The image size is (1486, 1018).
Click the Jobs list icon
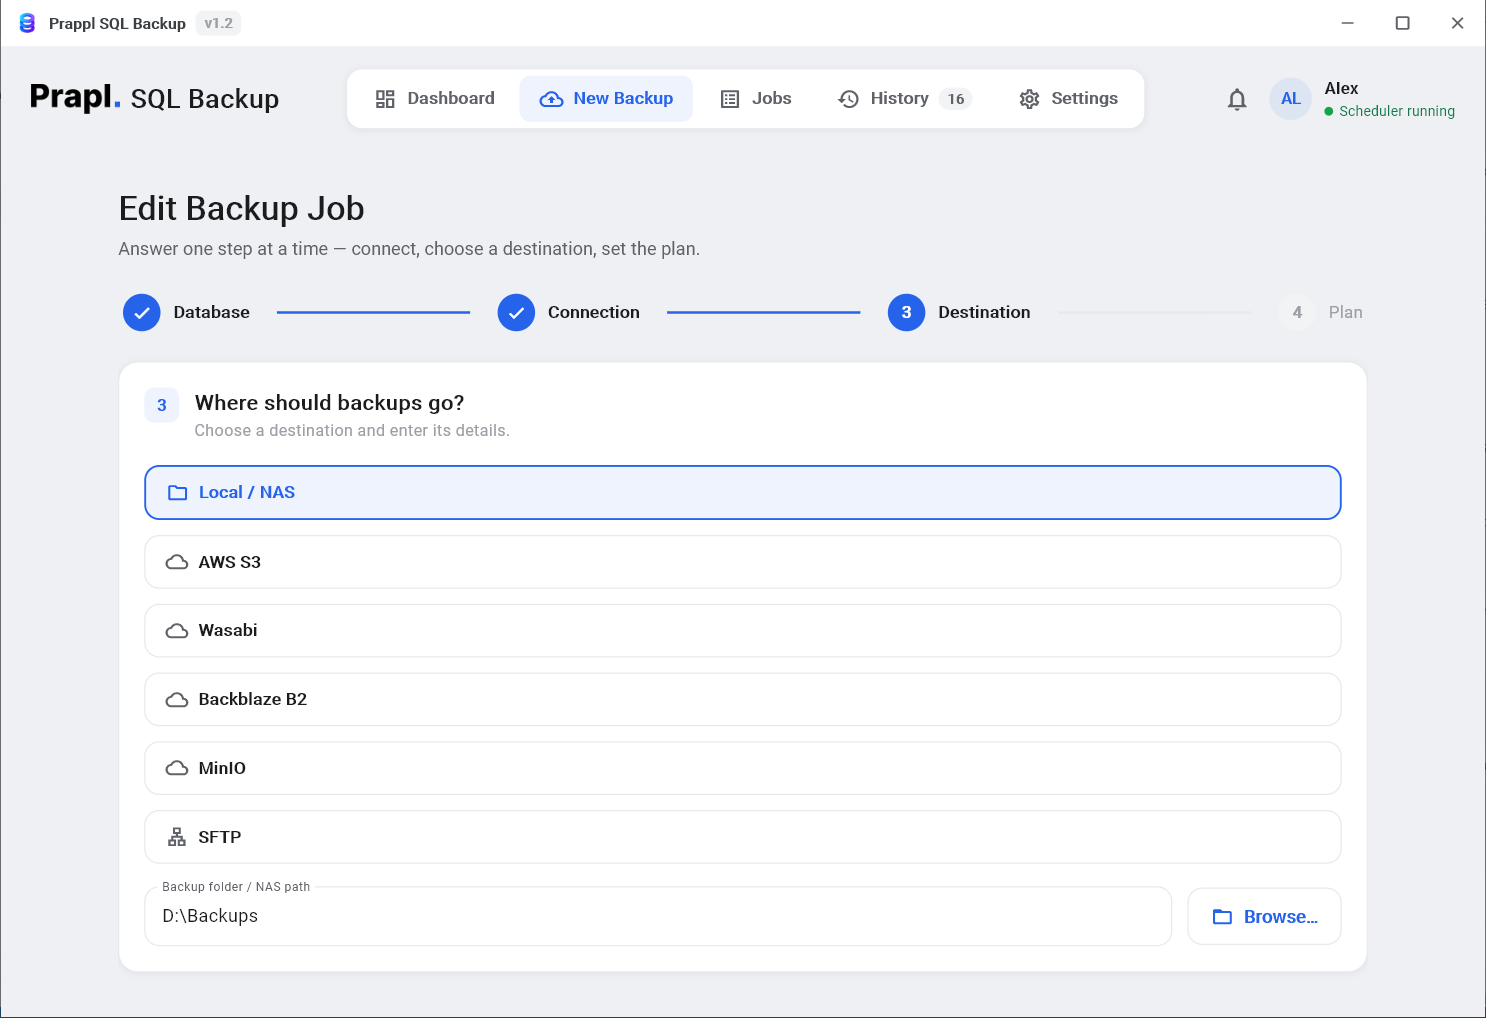click(x=730, y=99)
